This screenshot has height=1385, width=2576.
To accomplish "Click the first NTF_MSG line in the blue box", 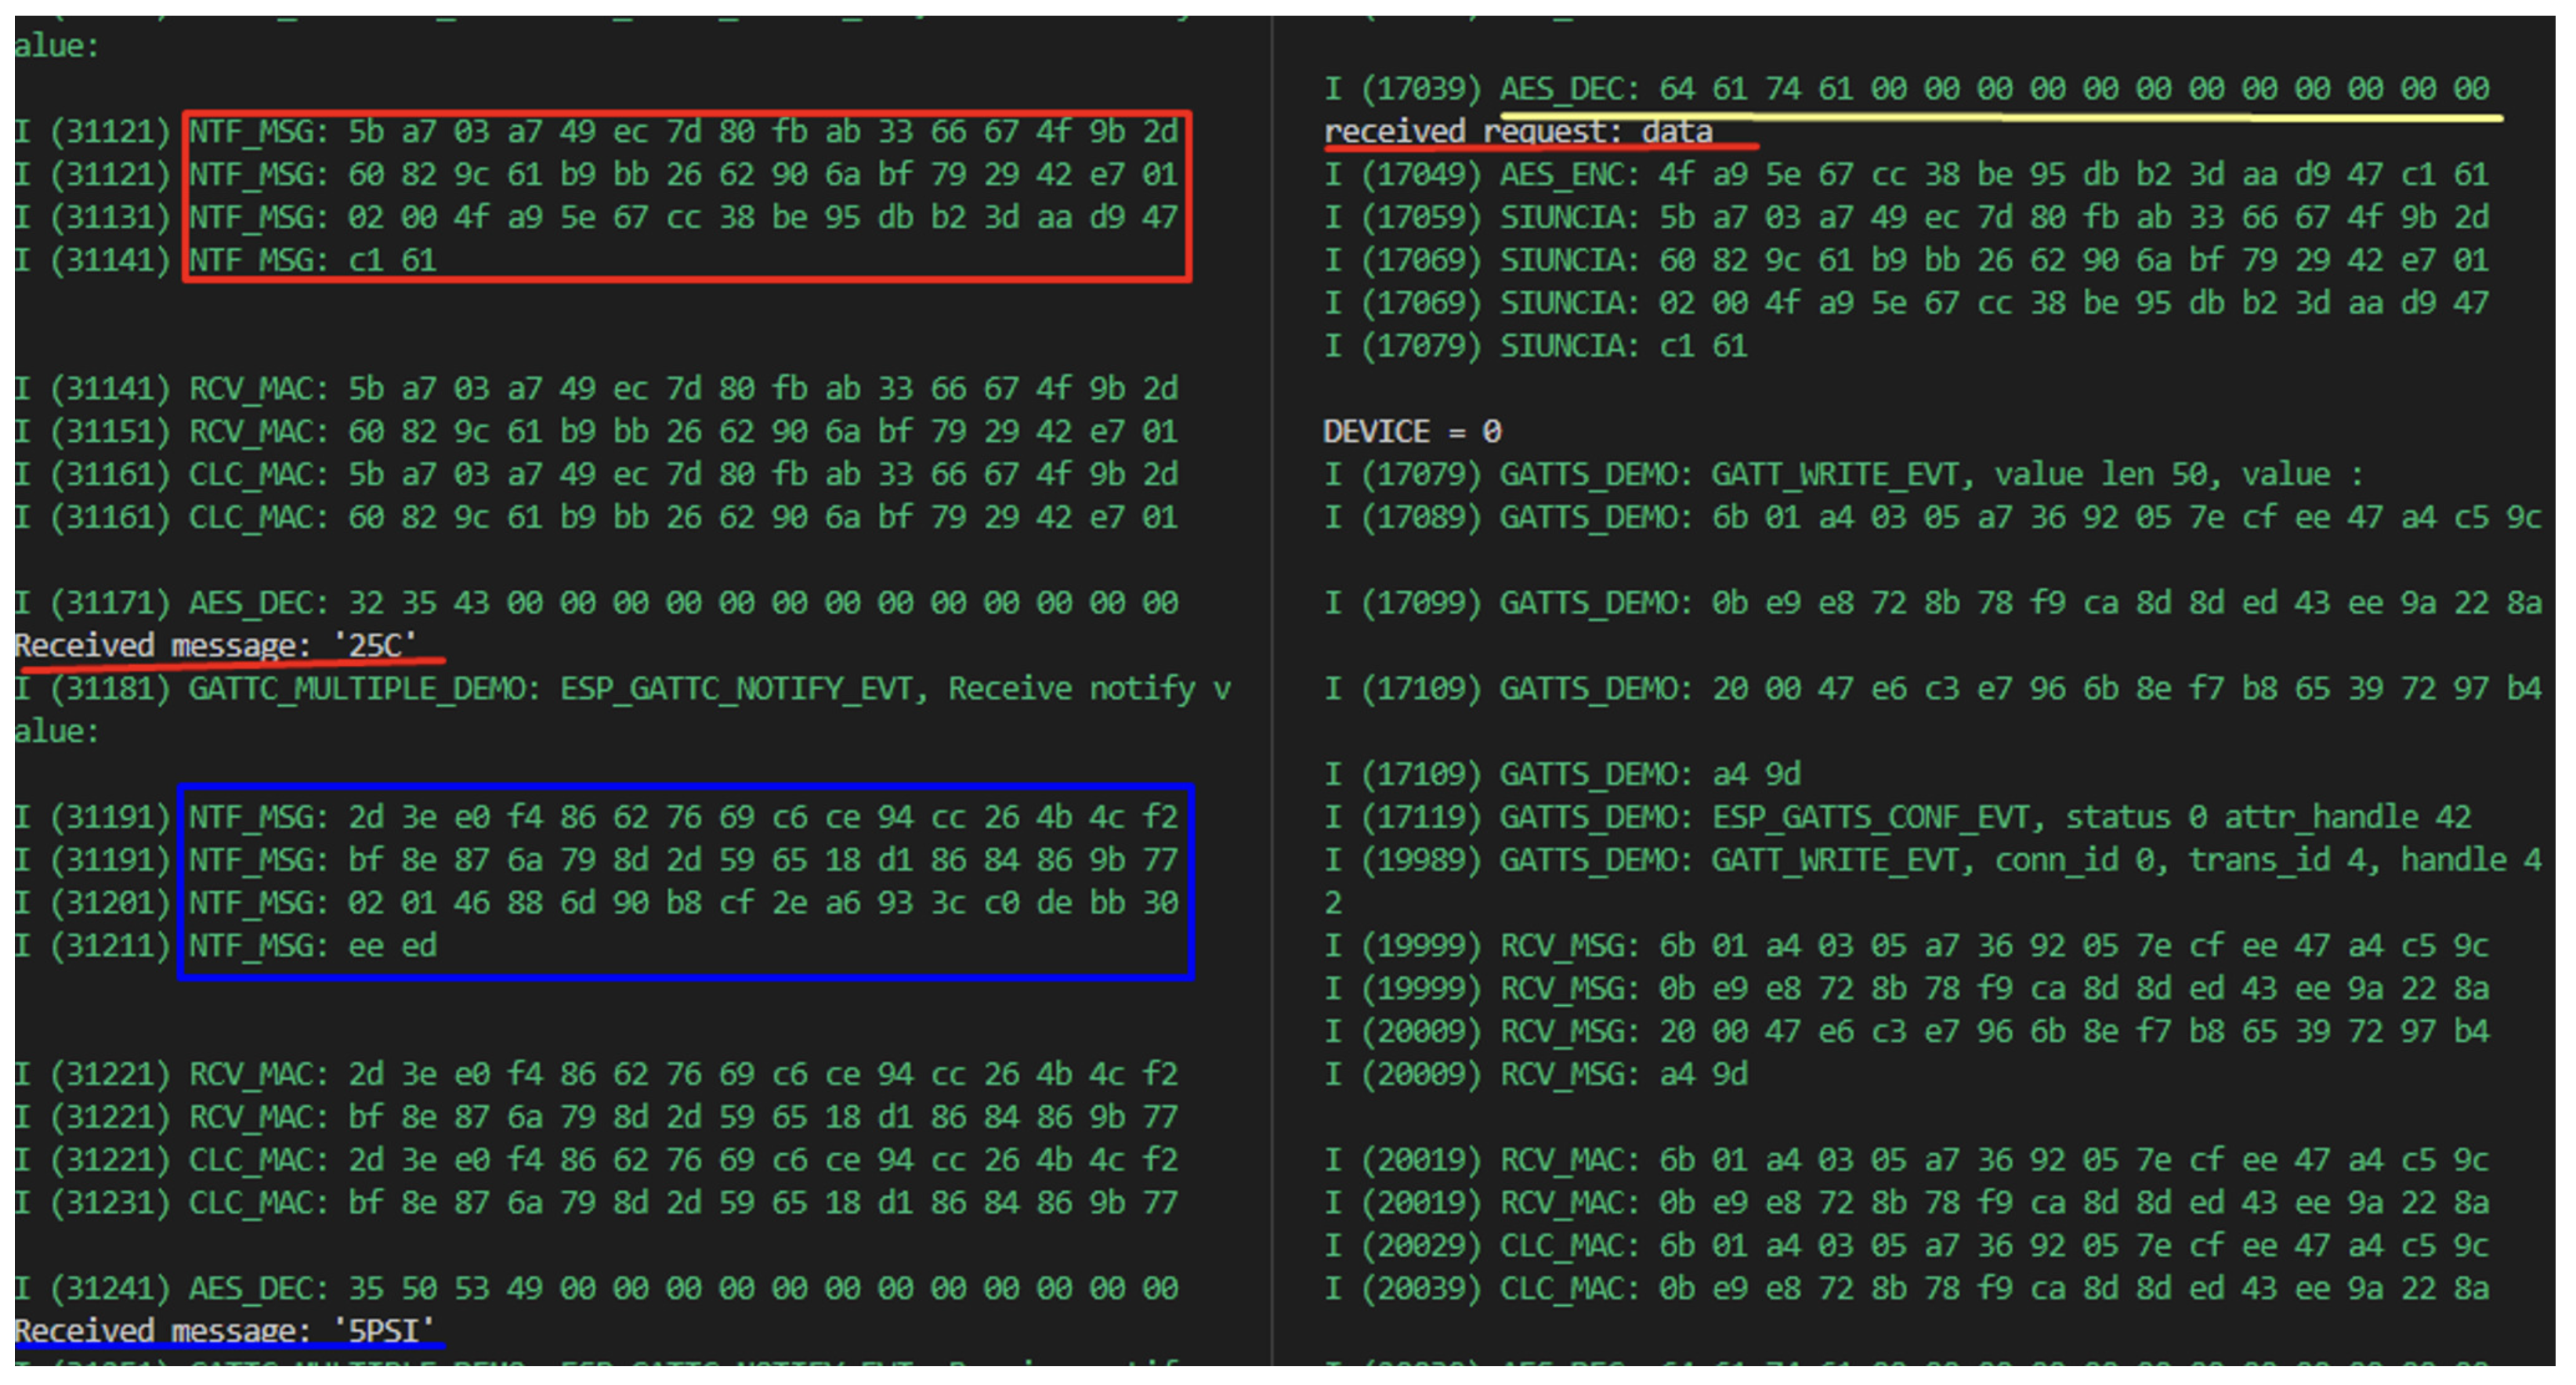I will (x=684, y=817).
